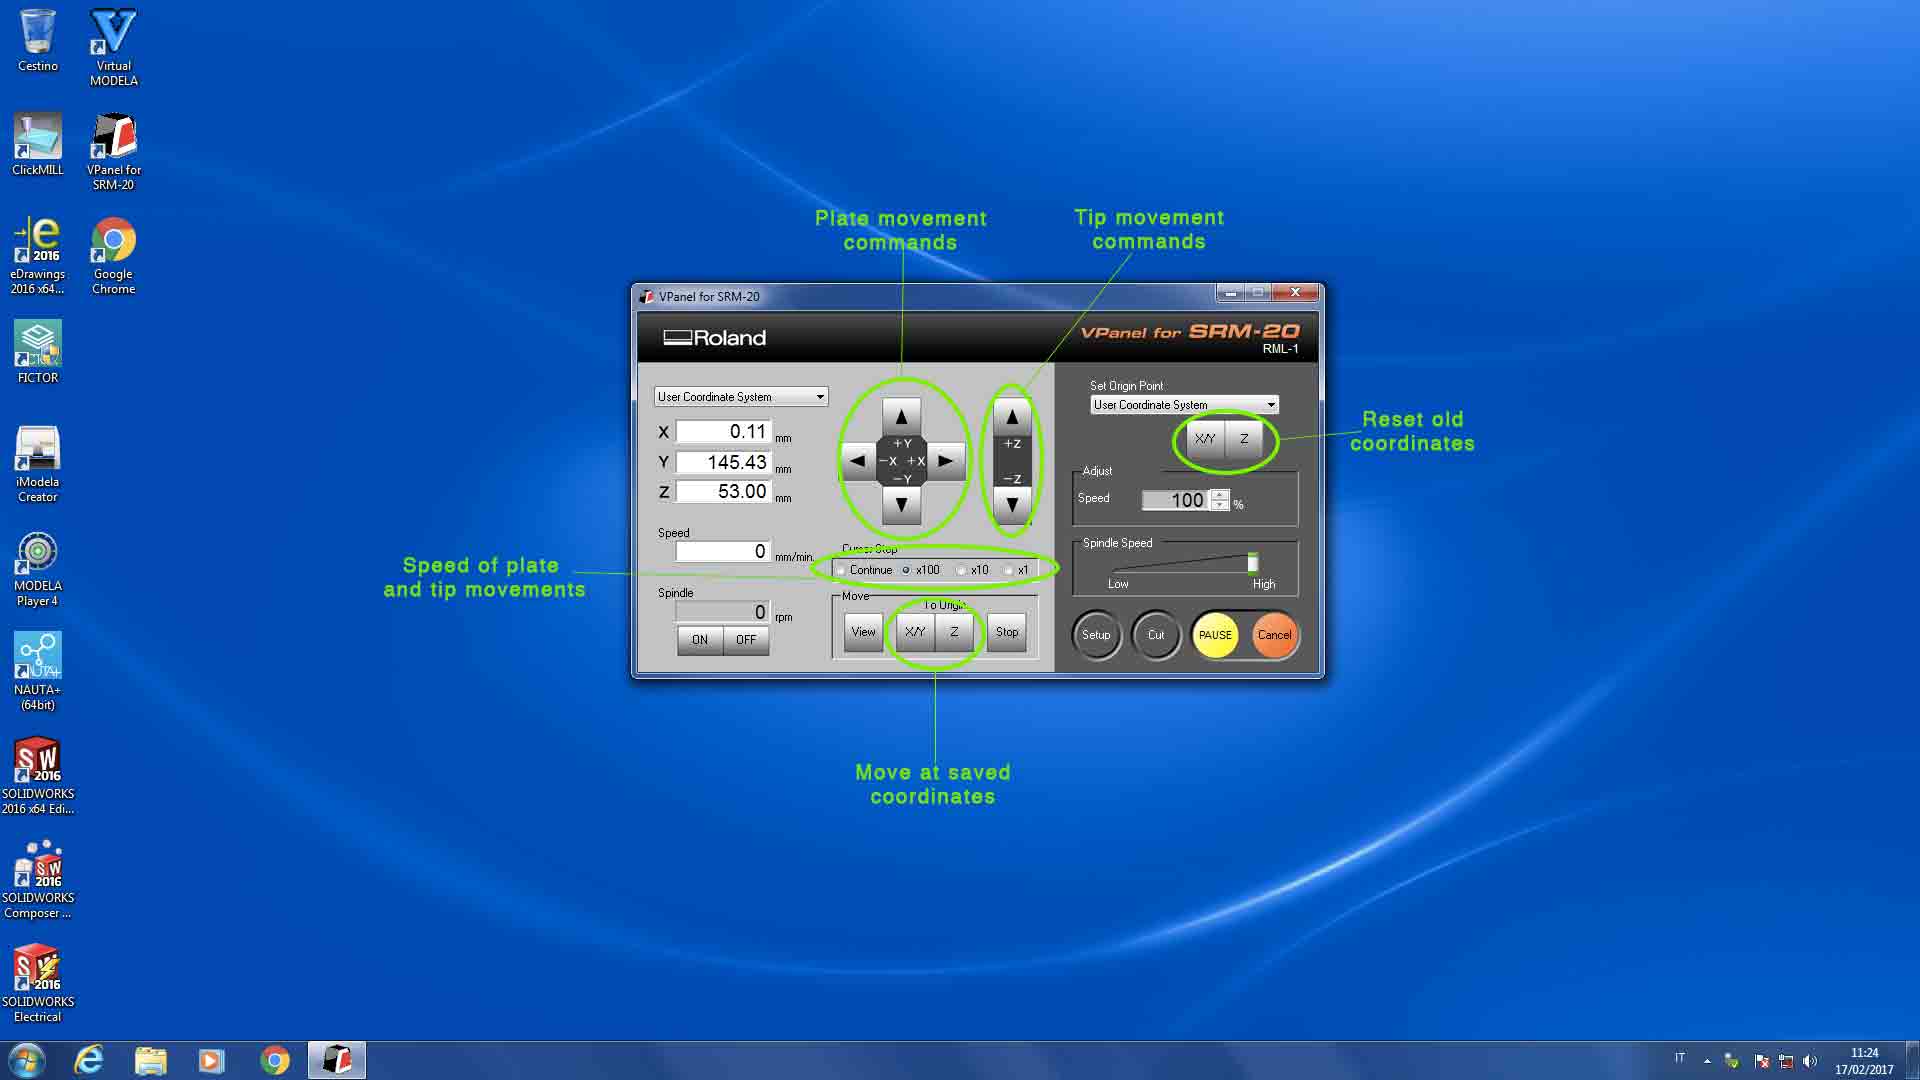This screenshot has height=1080, width=1920.
Task: Open the IT language indicator in taskbar
Action: pyautogui.click(x=1680, y=1058)
